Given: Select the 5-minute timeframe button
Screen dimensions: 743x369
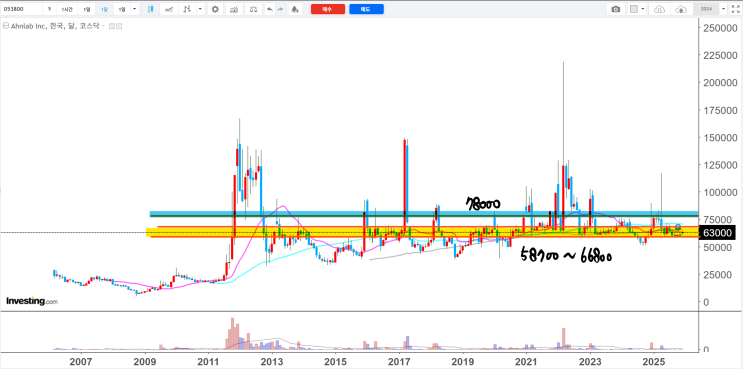Looking at the screenshot, I should pos(49,9).
